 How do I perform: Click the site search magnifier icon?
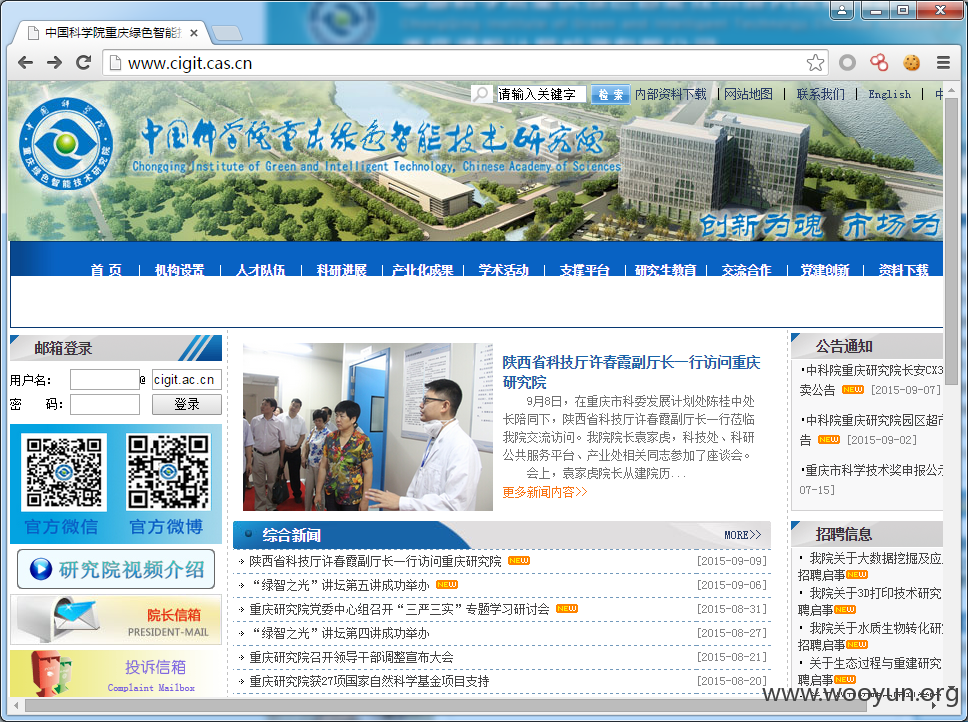coord(482,94)
